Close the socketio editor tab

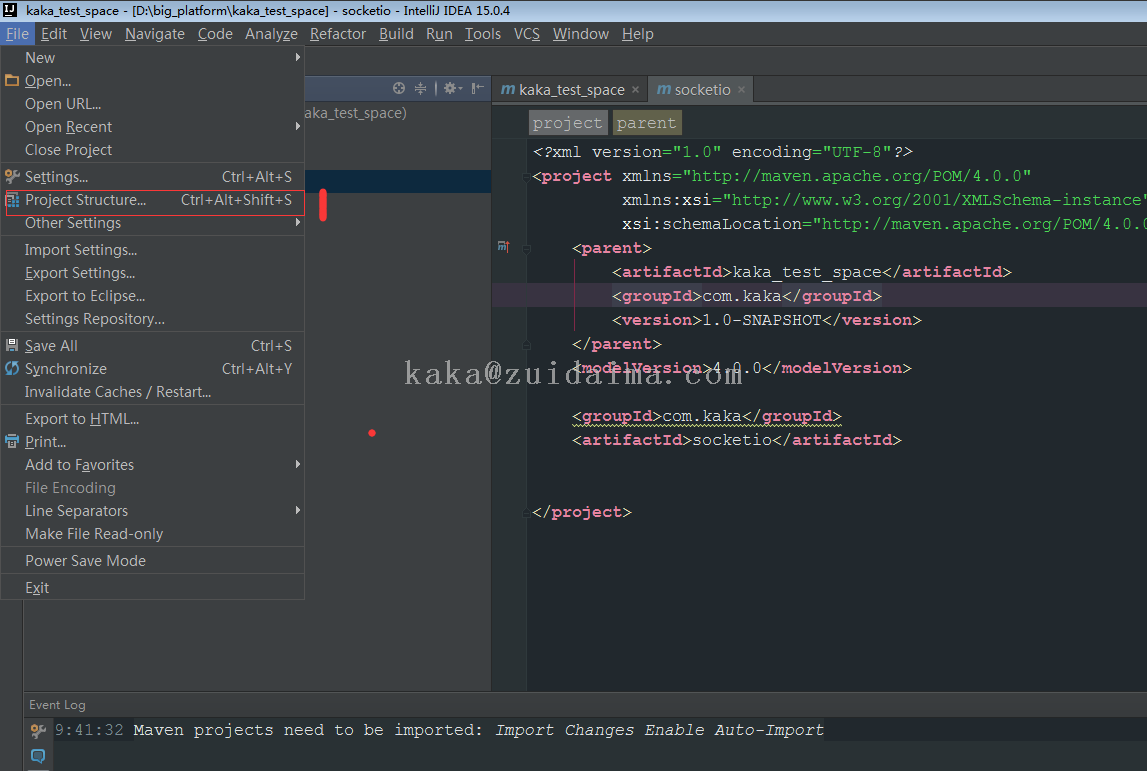(741, 89)
